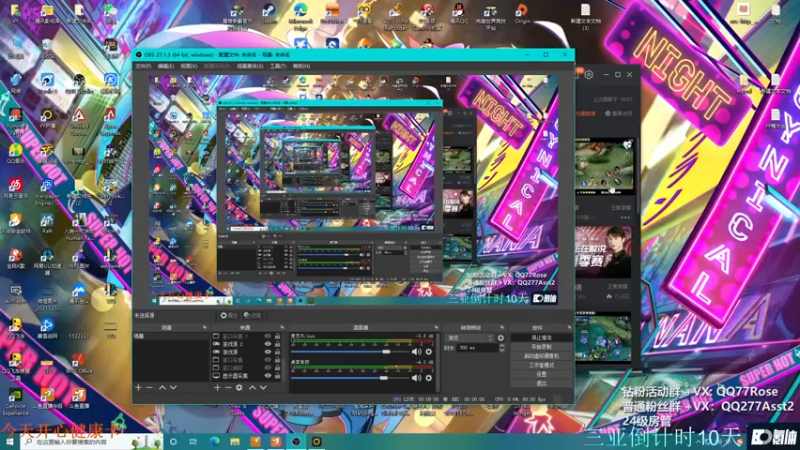Move the scene up in the Scenes list

pos(162,388)
